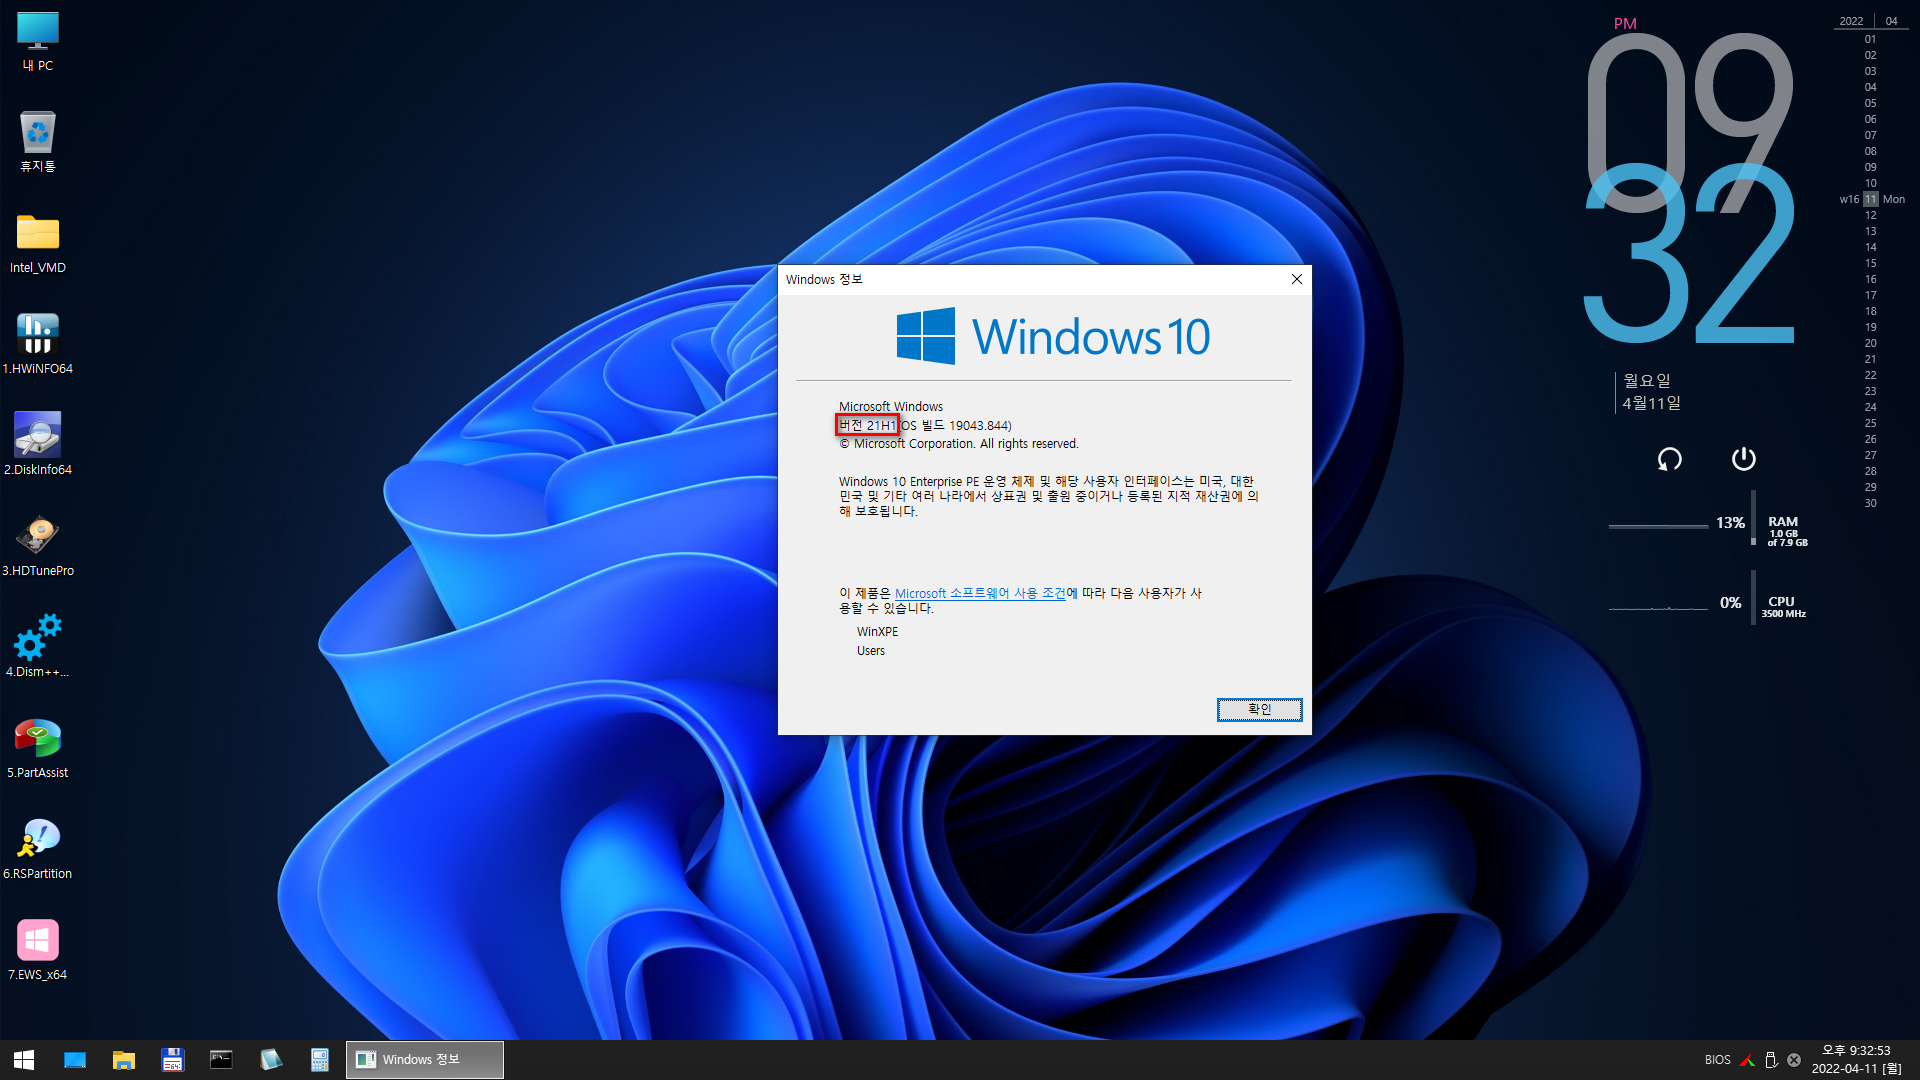Click the Microsoft Windows heading text
This screenshot has height=1080, width=1920.
(x=890, y=407)
